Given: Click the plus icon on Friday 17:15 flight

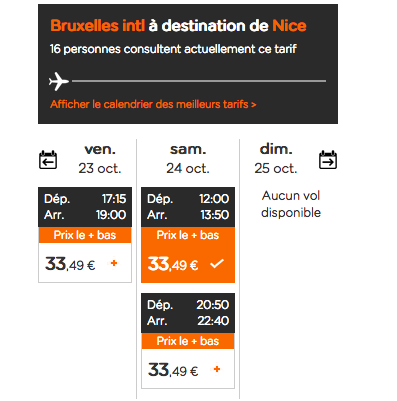Looking at the screenshot, I should 114,263.
